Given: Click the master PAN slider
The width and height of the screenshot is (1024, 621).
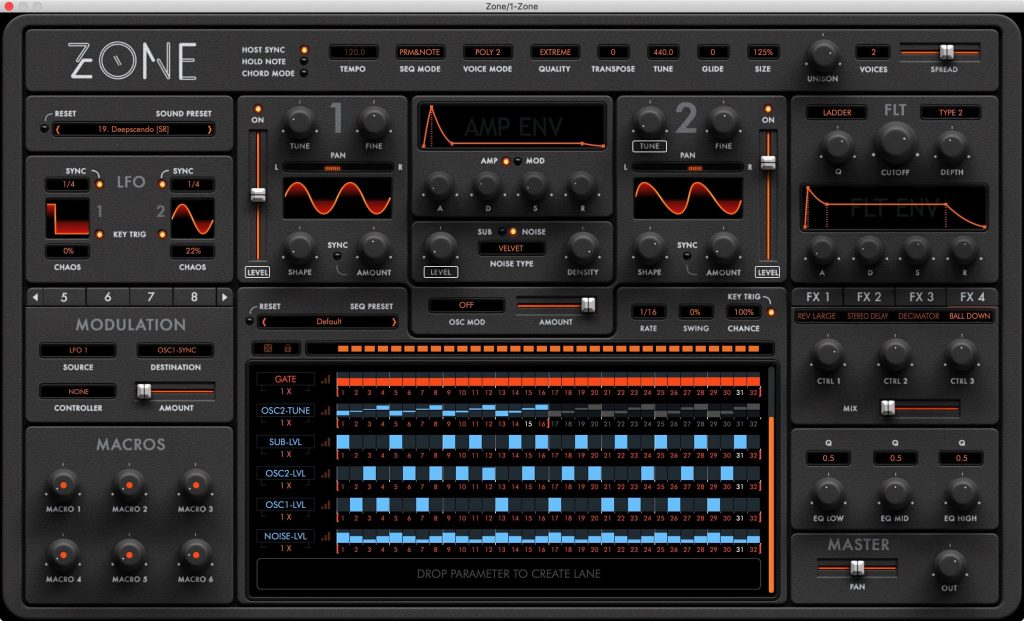Looking at the screenshot, I should pos(857,568).
